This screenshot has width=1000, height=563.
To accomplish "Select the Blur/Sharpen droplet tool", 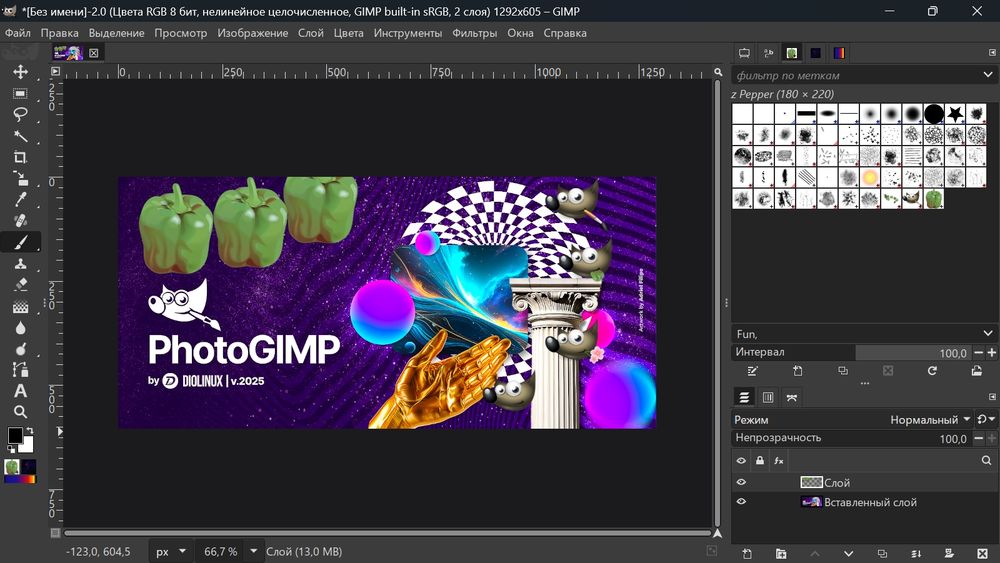I will (20, 328).
